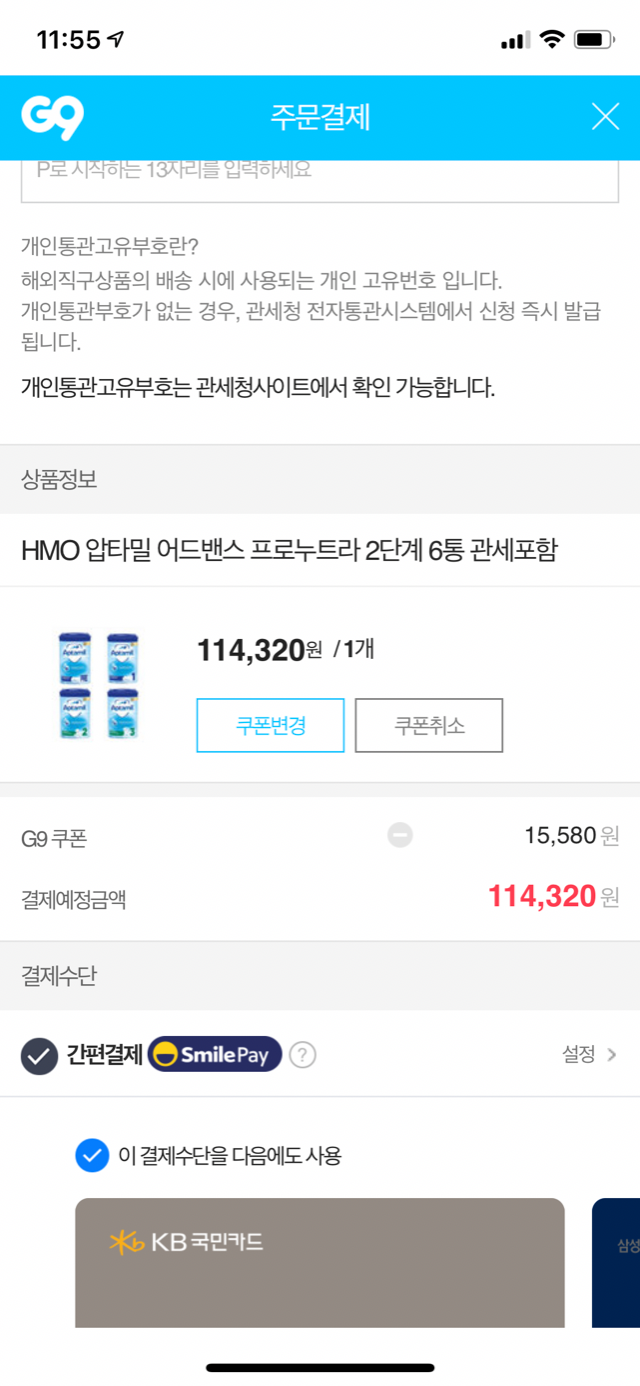The height and width of the screenshot is (1386, 640).
Task: Toggle the 간편결제 payment method checkmark
Action: pyautogui.click(x=40, y=1056)
